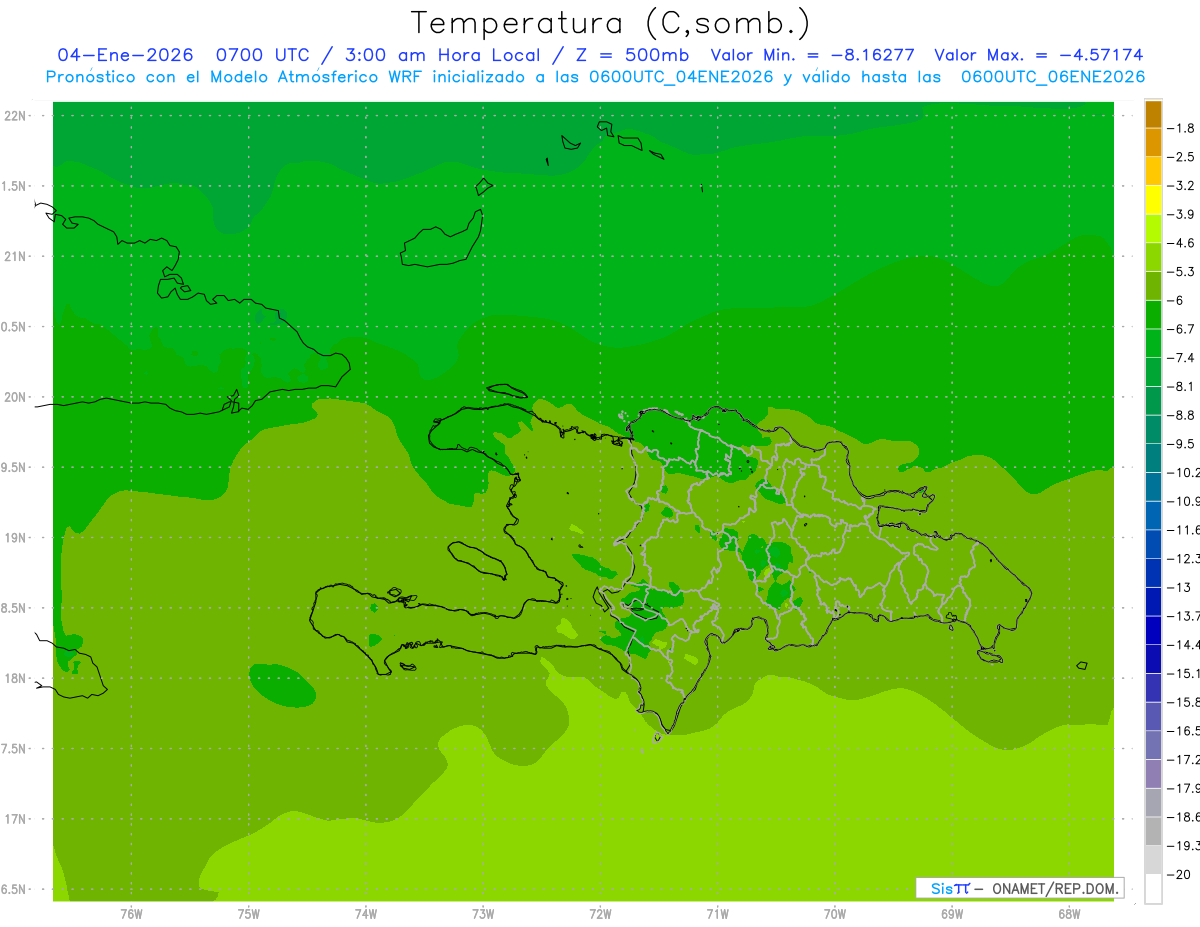This screenshot has width=1200, height=927.
Task: Click the "-13" colorbar value
Action: coord(1179,587)
